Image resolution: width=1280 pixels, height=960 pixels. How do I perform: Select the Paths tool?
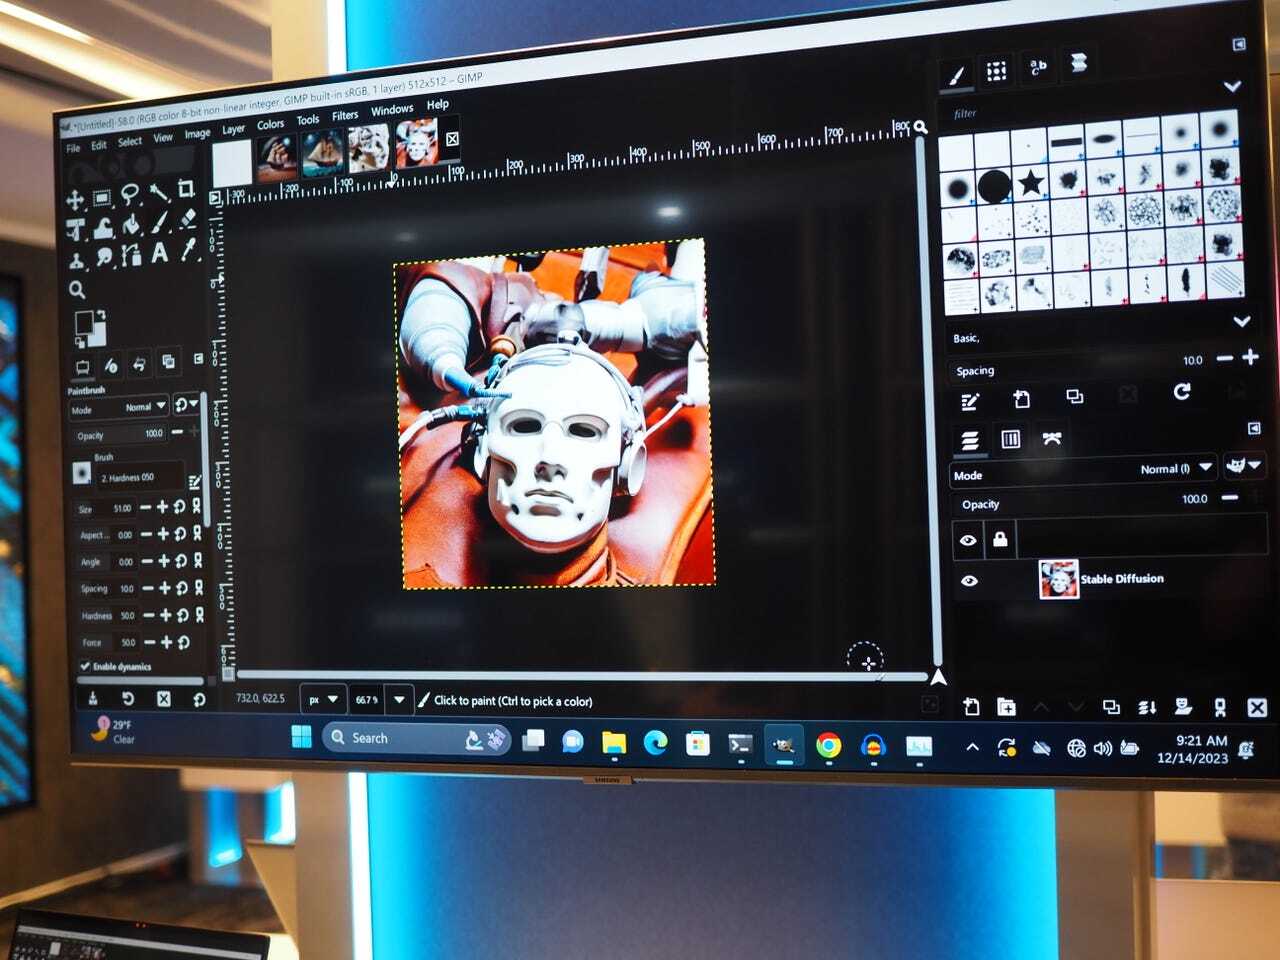(132, 257)
